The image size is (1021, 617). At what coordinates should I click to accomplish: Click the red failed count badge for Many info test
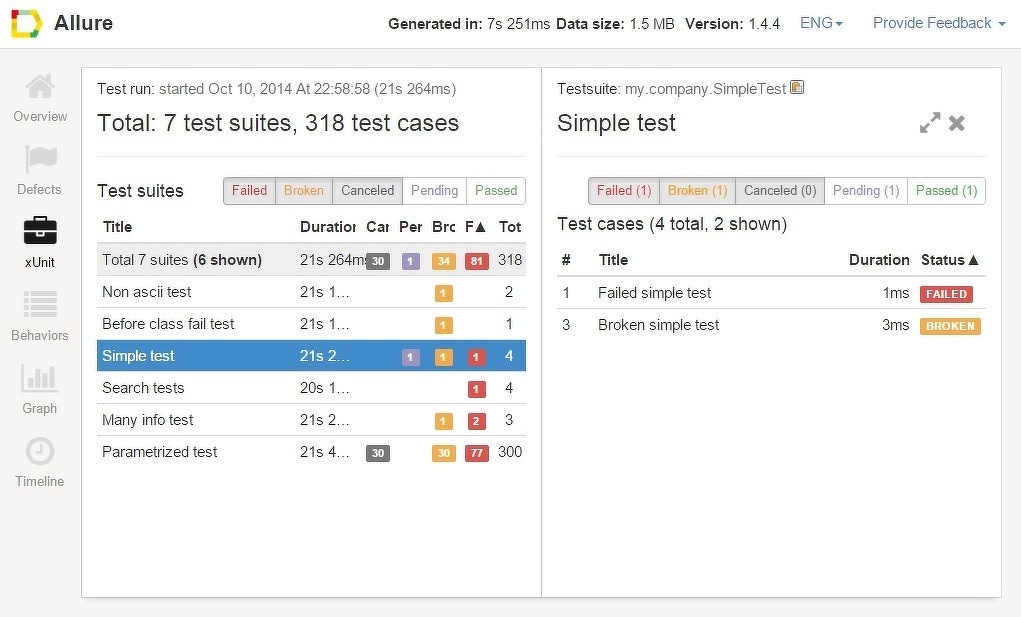click(x=477, y=421)
